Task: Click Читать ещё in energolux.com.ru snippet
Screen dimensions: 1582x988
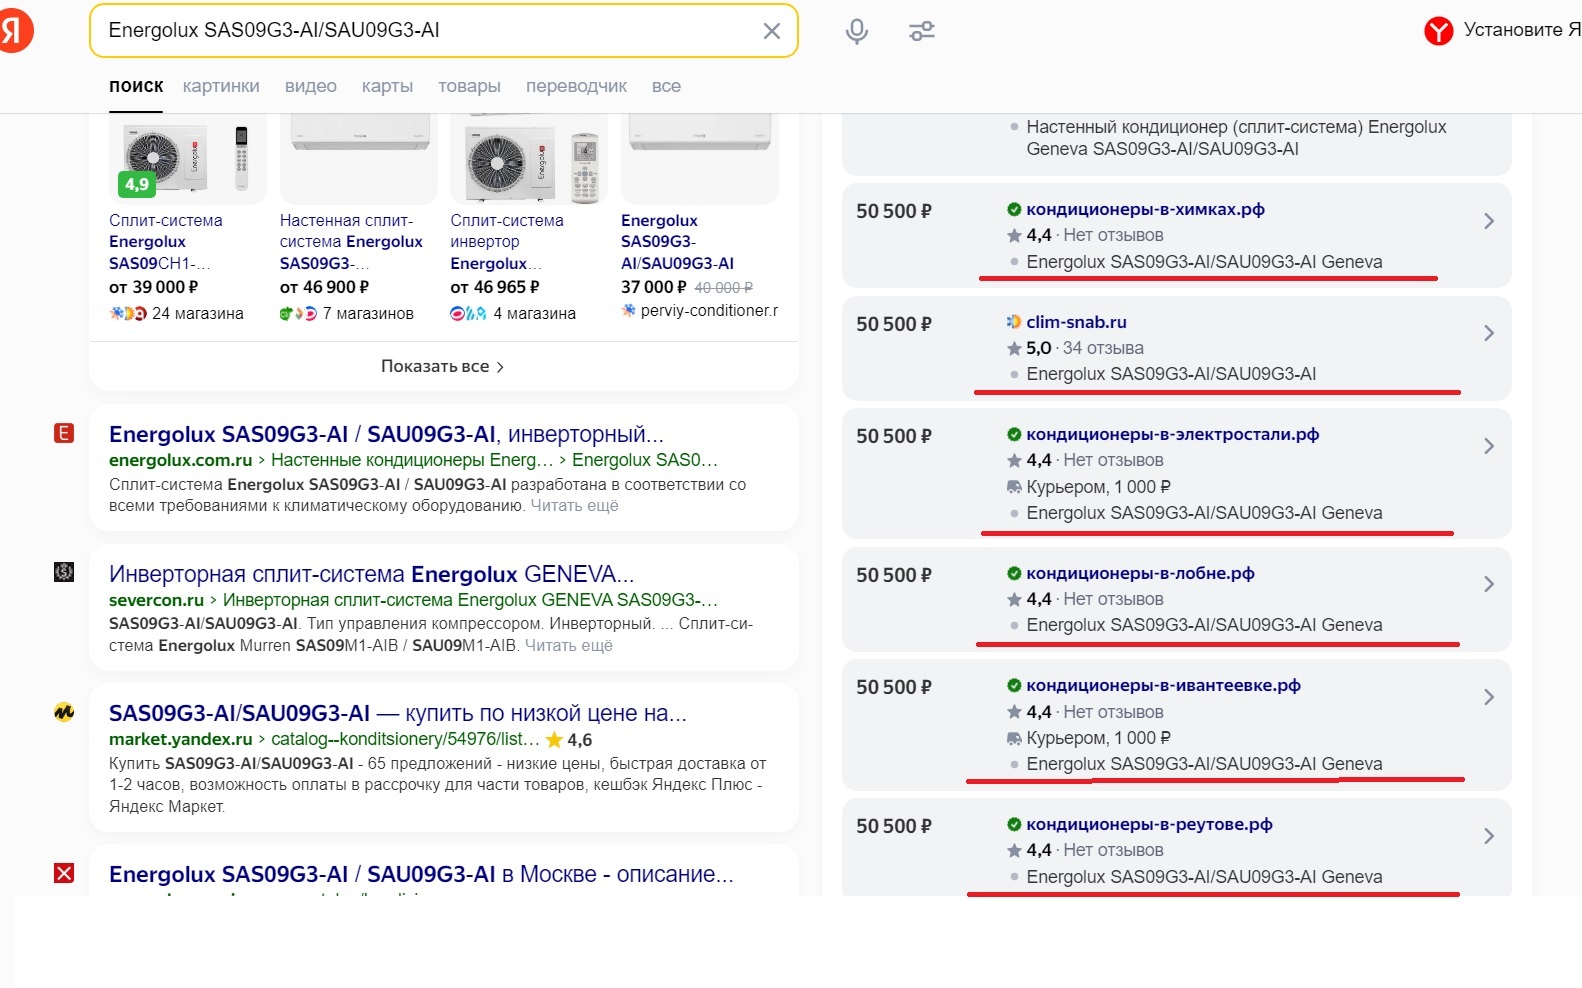Action: 574,506
